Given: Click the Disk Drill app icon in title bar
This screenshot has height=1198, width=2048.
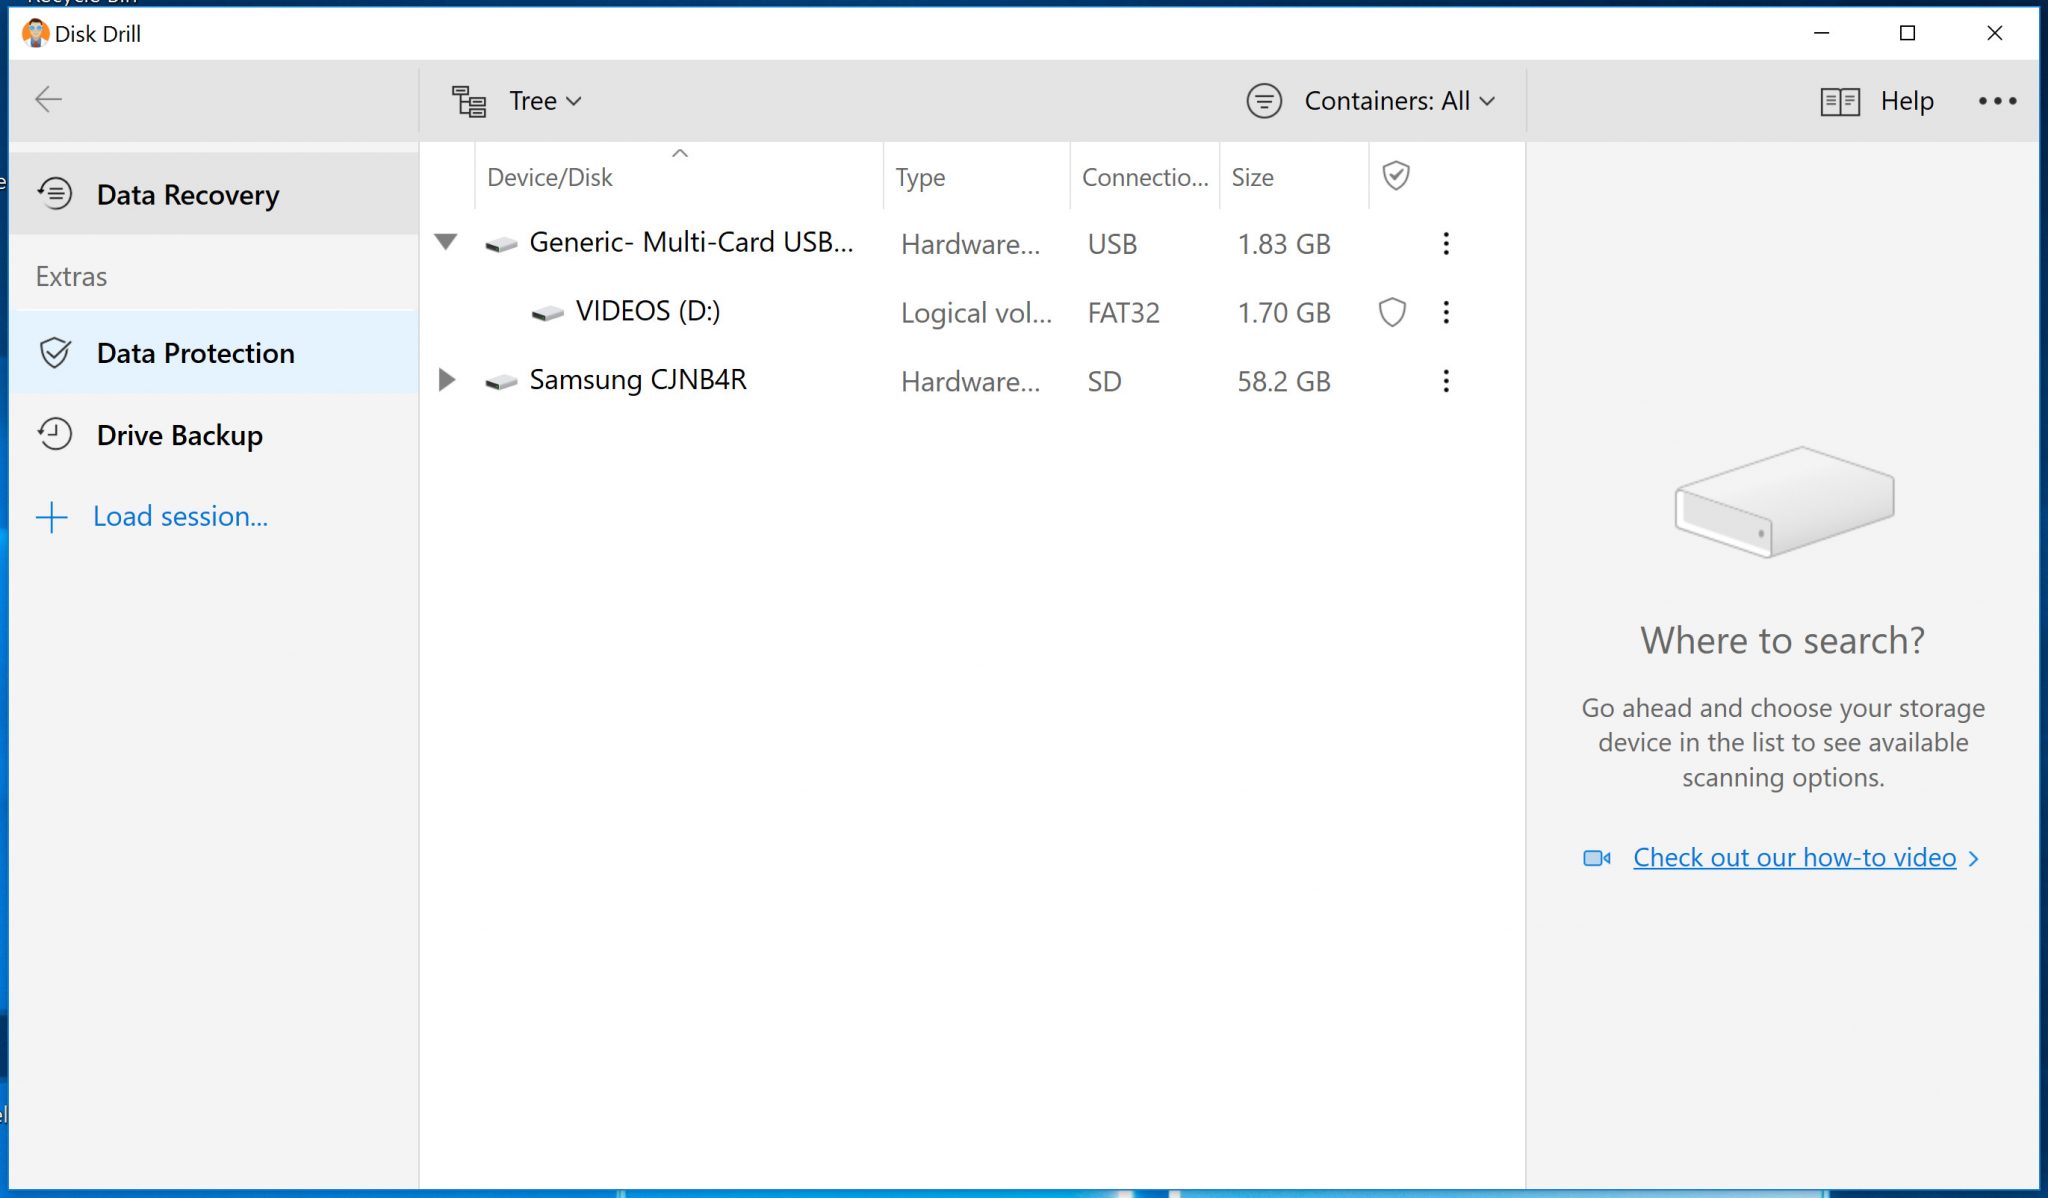Looking at the screenshot, I should pyautogui.click(x=35, y=33).
